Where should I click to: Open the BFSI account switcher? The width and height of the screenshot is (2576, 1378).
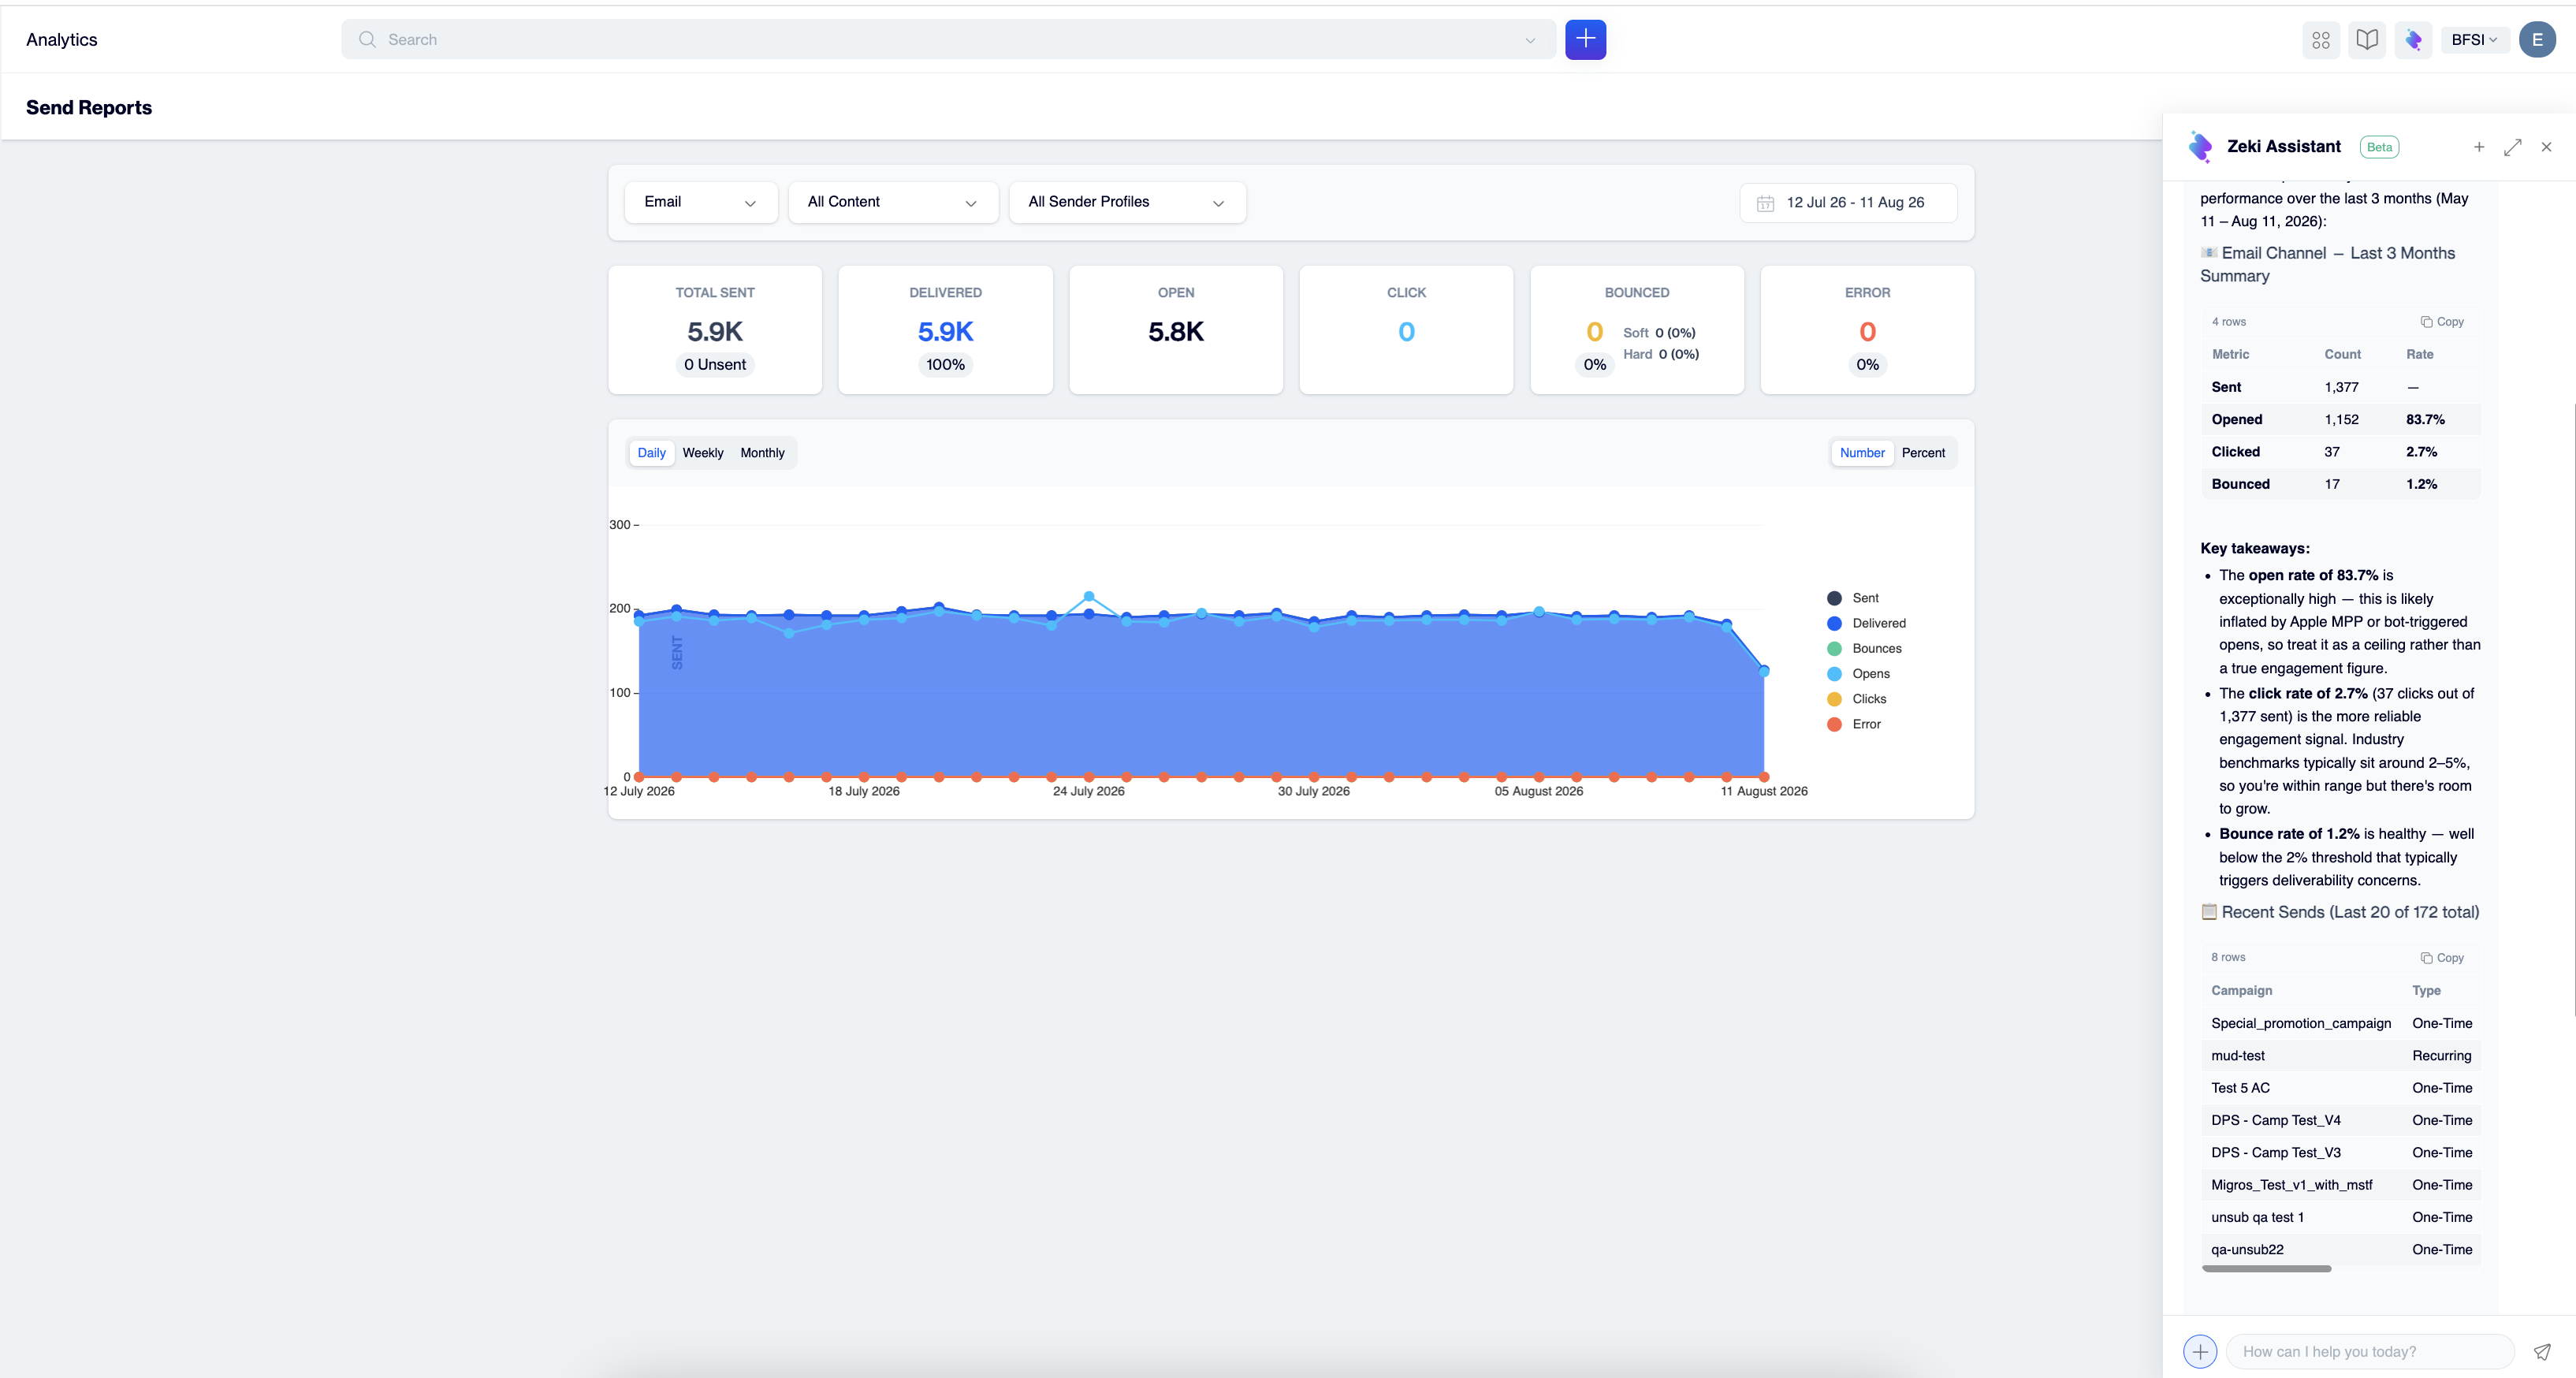click(2474, 40)
